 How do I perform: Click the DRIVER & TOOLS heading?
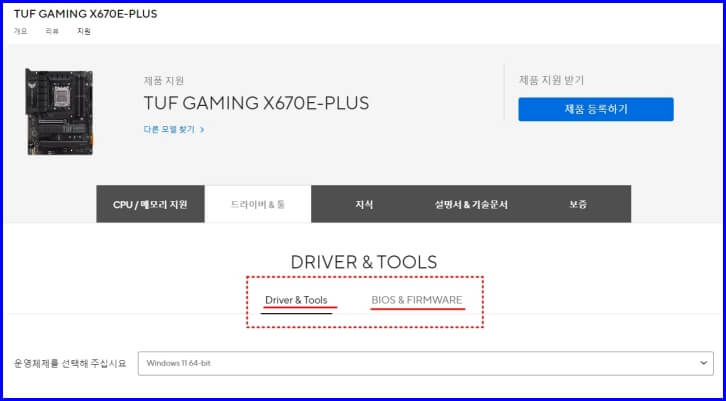point(363,262)
